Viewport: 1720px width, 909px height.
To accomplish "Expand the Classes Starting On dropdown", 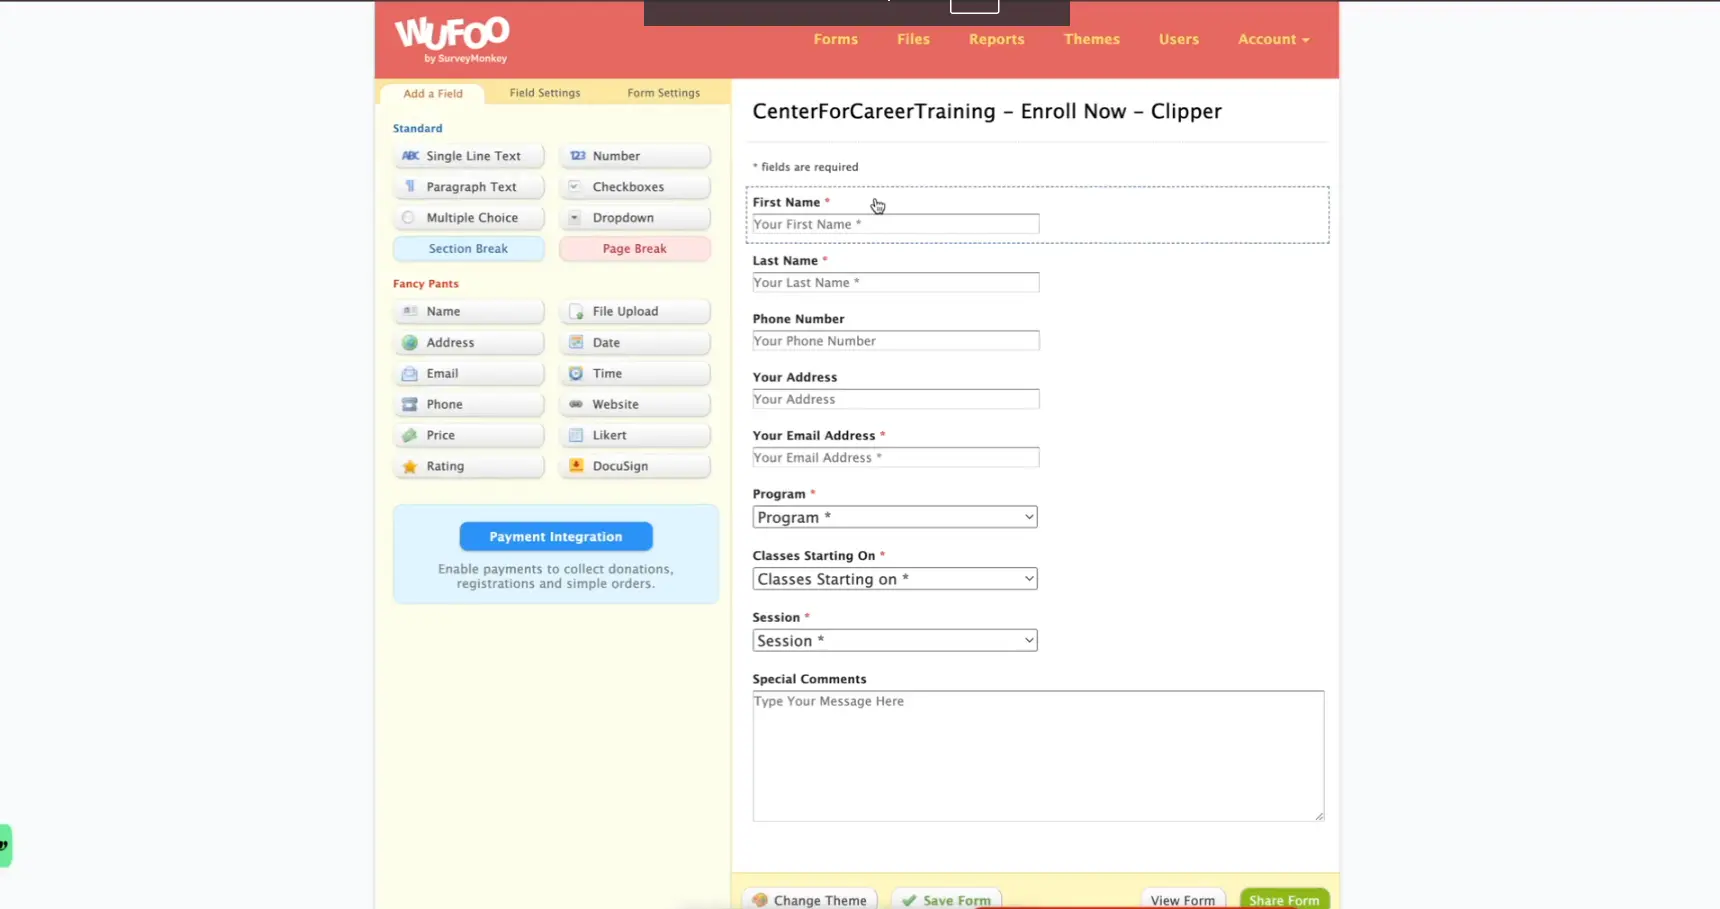I will pyautogui.click(x=894, y=579).
